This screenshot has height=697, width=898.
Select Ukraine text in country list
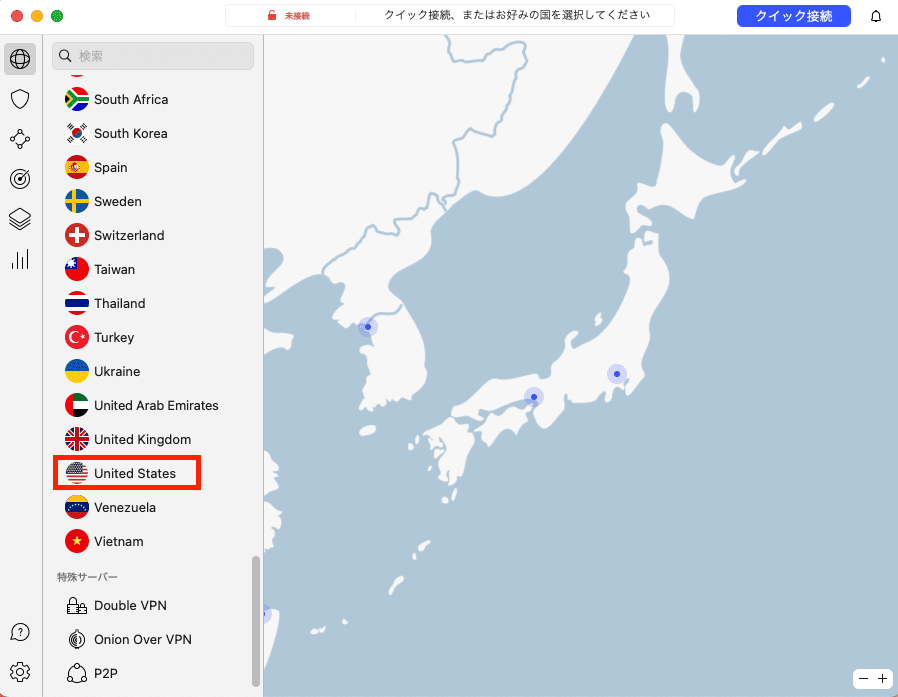[x=117, y=371]
